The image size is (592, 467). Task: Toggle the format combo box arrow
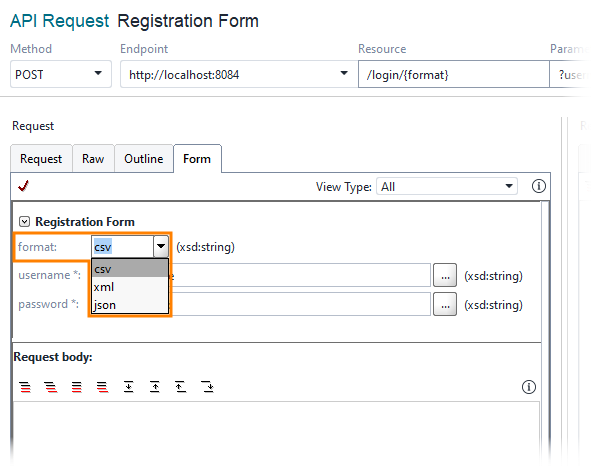coord(161,247)
